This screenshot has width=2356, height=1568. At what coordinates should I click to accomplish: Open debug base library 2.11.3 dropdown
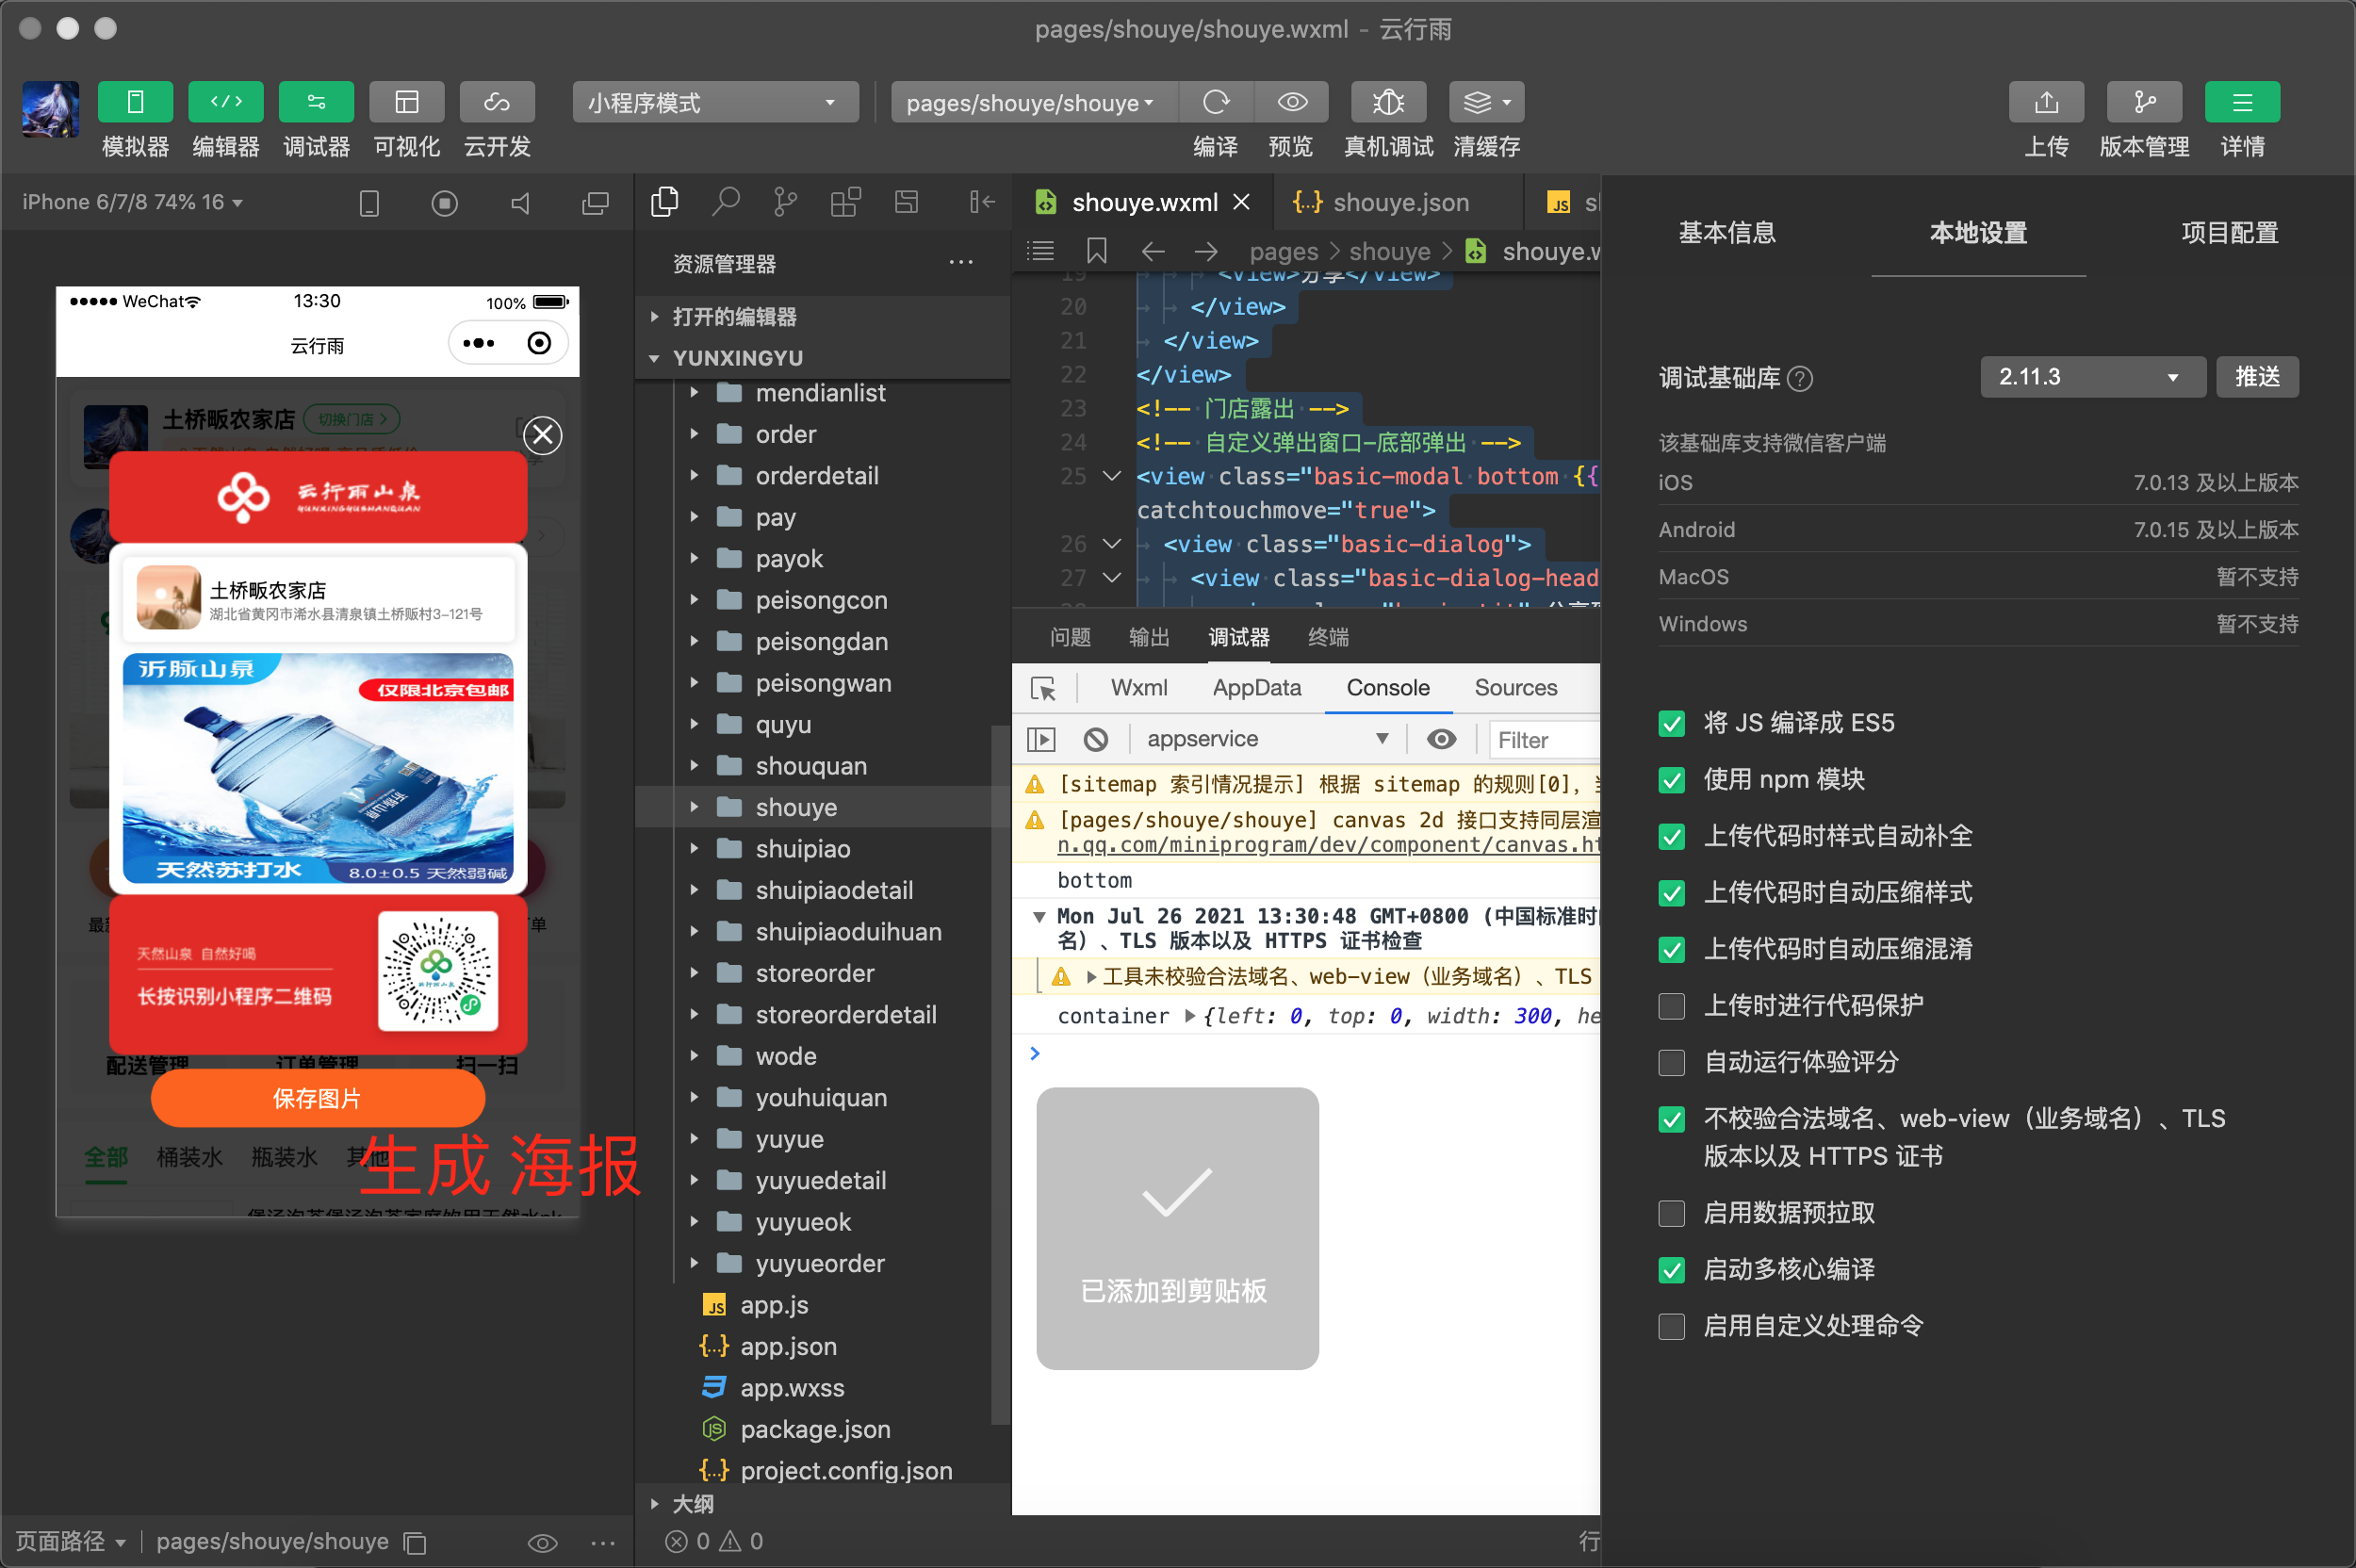(2092, 377)
